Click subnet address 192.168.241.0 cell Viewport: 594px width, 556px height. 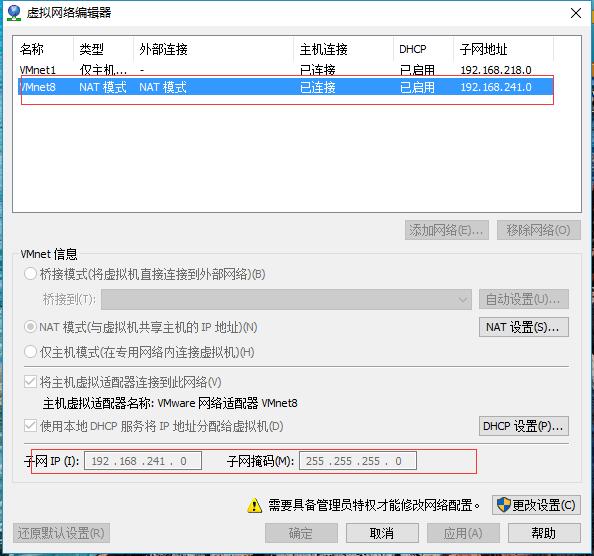point(496,87)
